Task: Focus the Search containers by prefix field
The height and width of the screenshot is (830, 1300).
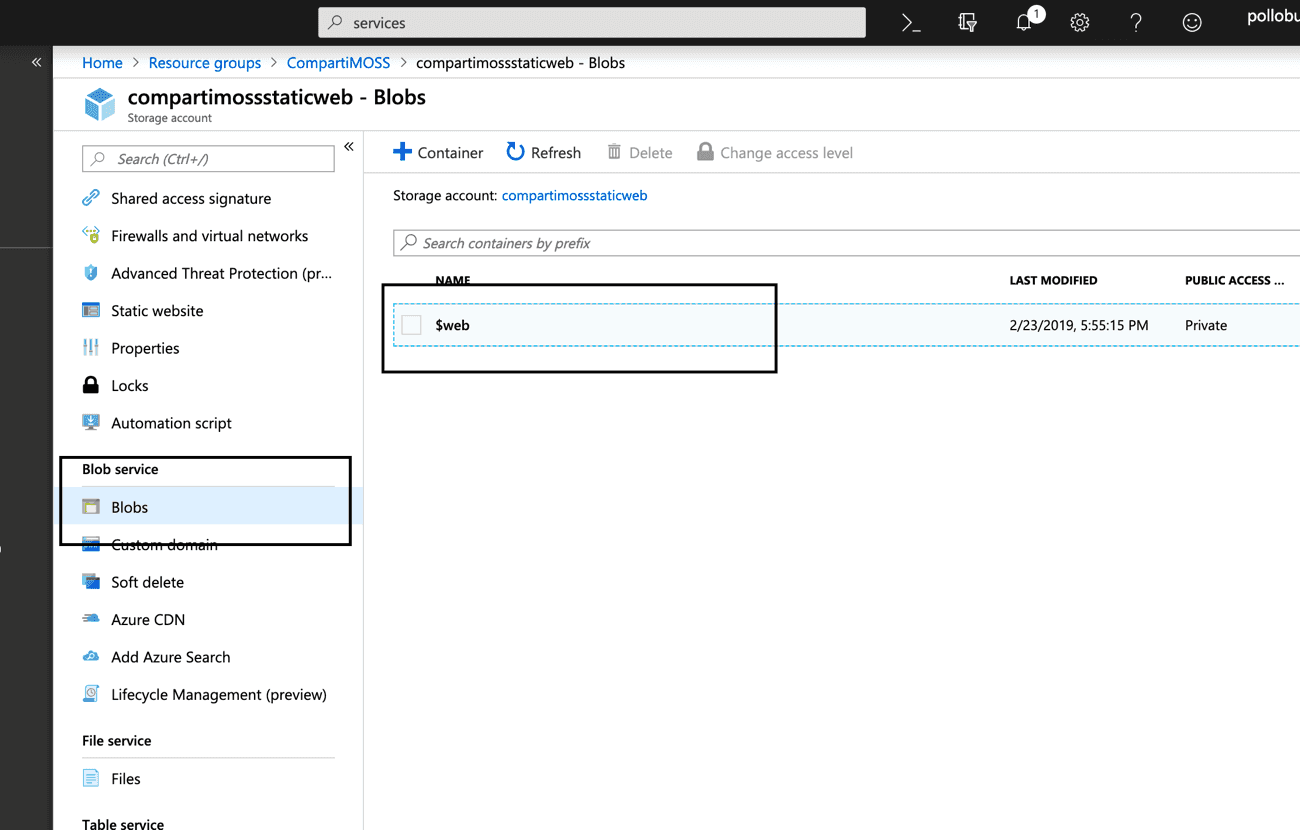Action: click(x=846, y=243)
